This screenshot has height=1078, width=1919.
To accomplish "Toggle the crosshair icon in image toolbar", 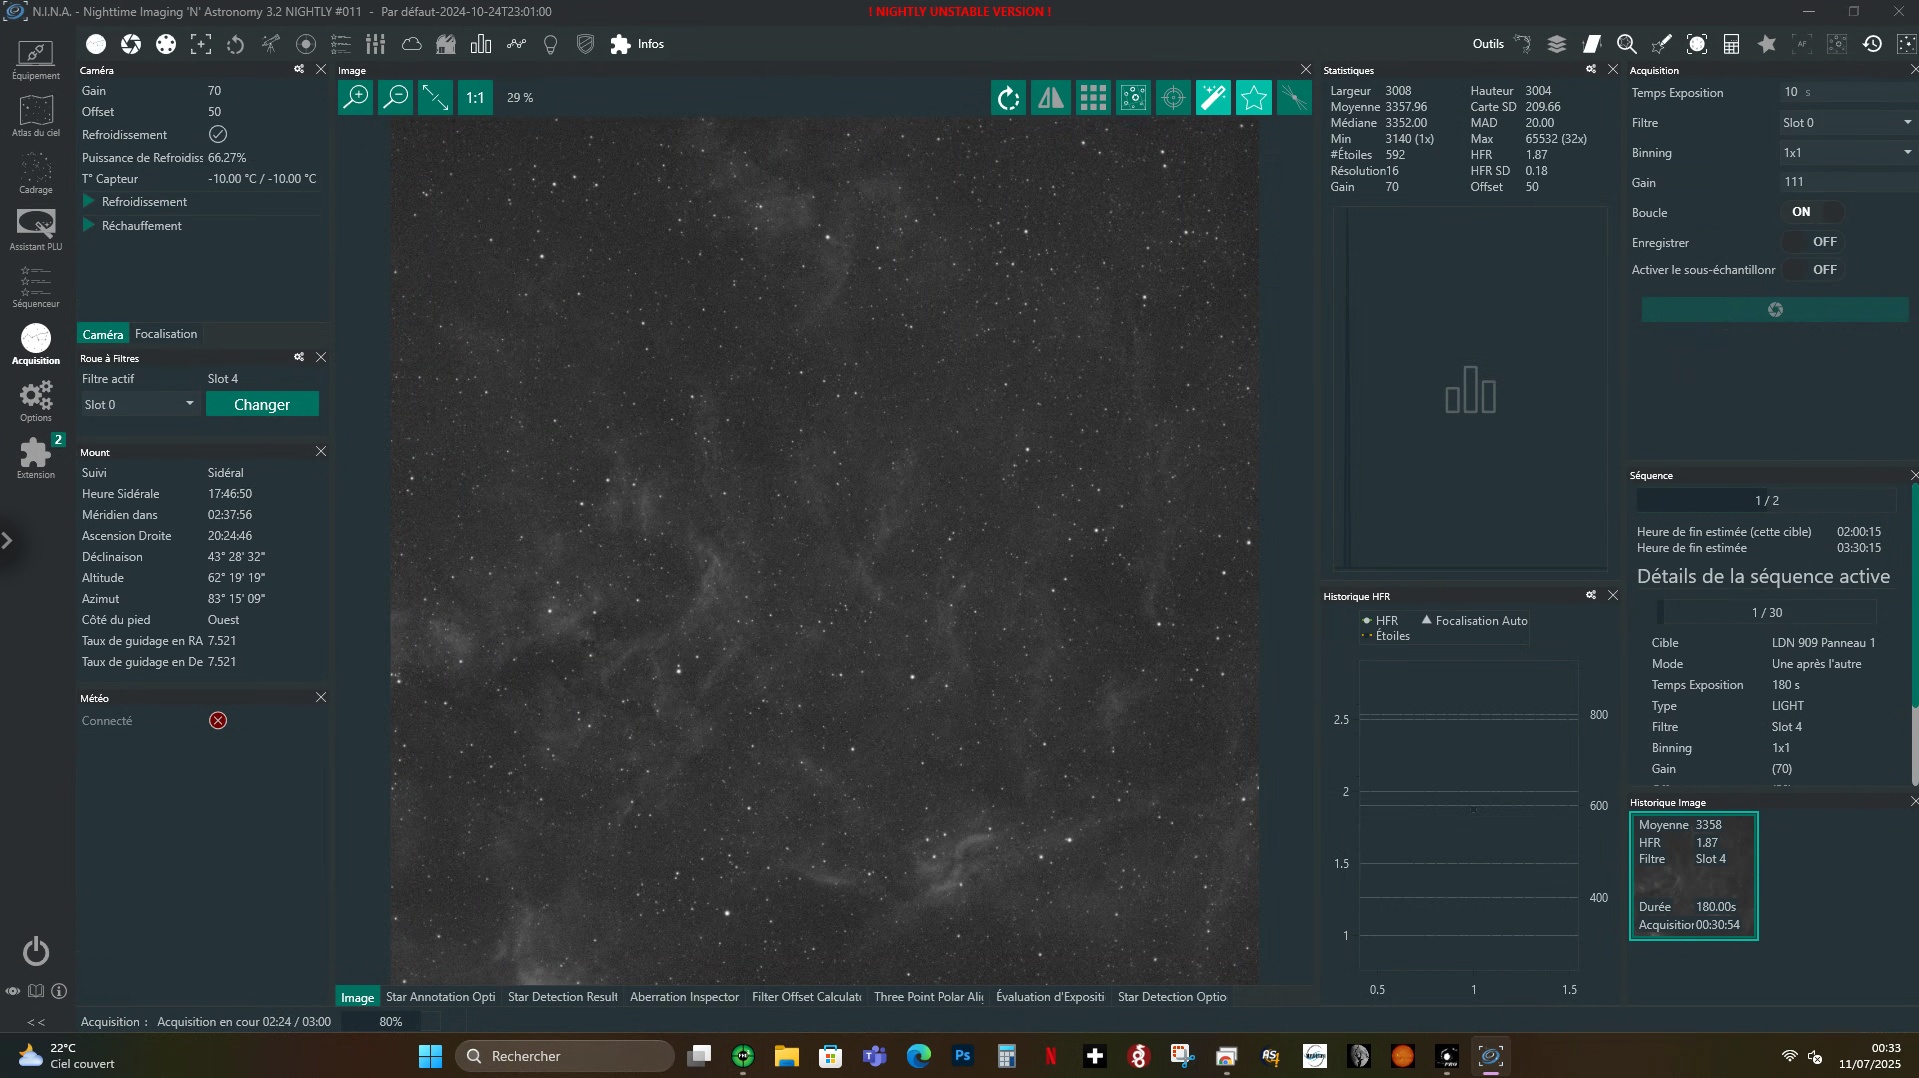I will tap(1173, 97).
